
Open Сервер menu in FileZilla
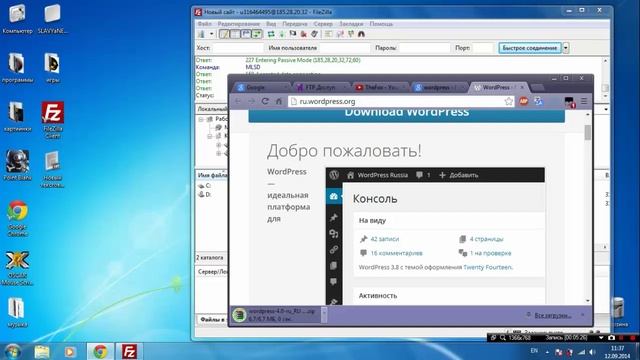[323, 24]
